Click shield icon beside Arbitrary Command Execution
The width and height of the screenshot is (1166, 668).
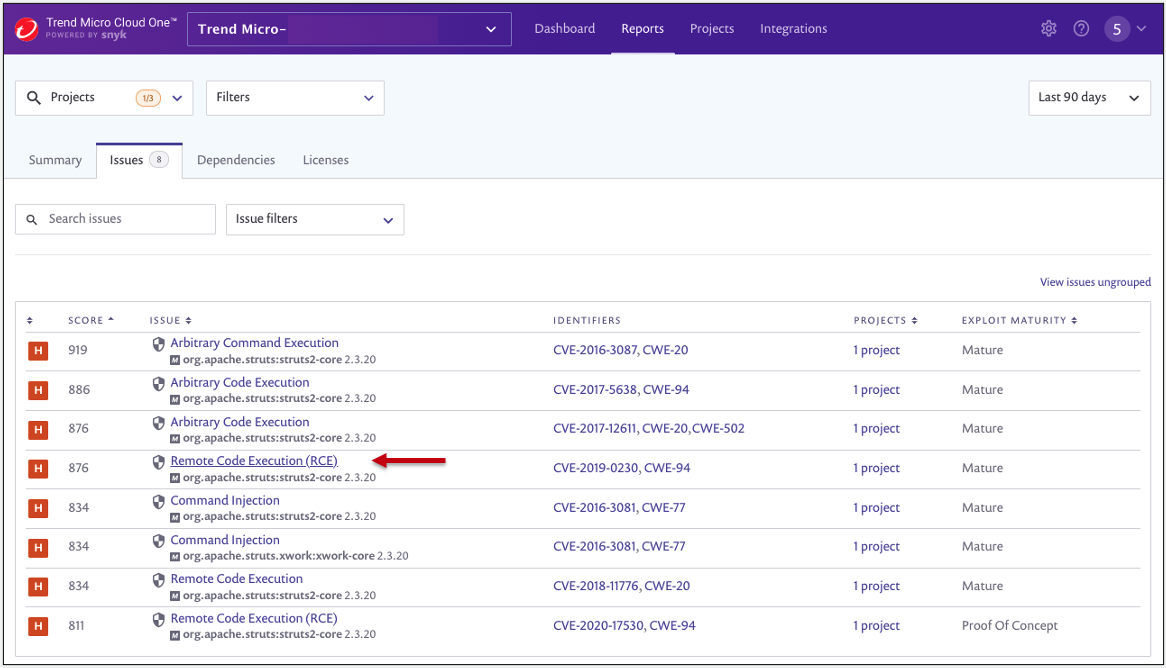point(158,344)
